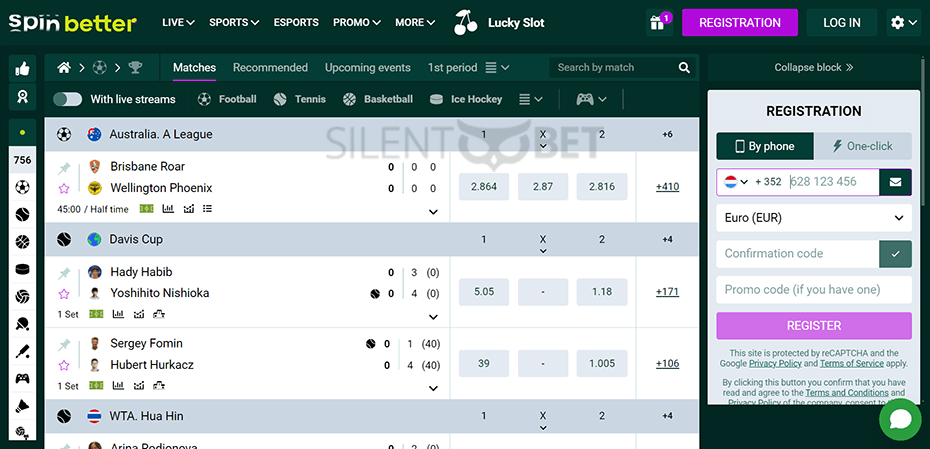Open the Lucky Slot cherry icon

click(x=466, y=23)
